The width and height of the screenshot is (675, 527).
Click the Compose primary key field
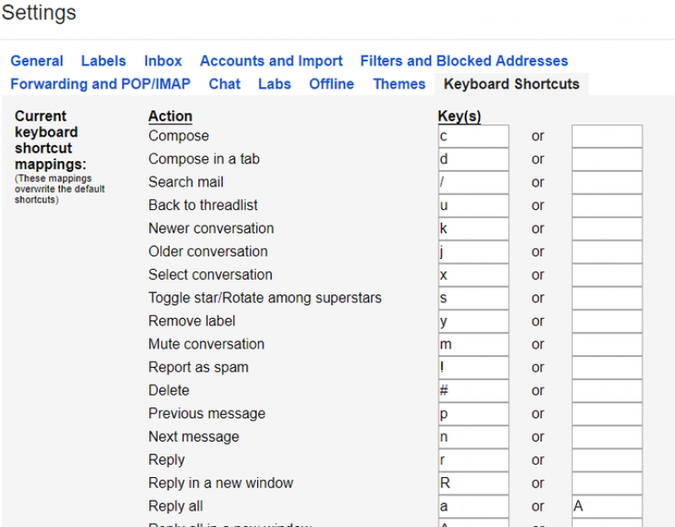click(x=473, y=136)
